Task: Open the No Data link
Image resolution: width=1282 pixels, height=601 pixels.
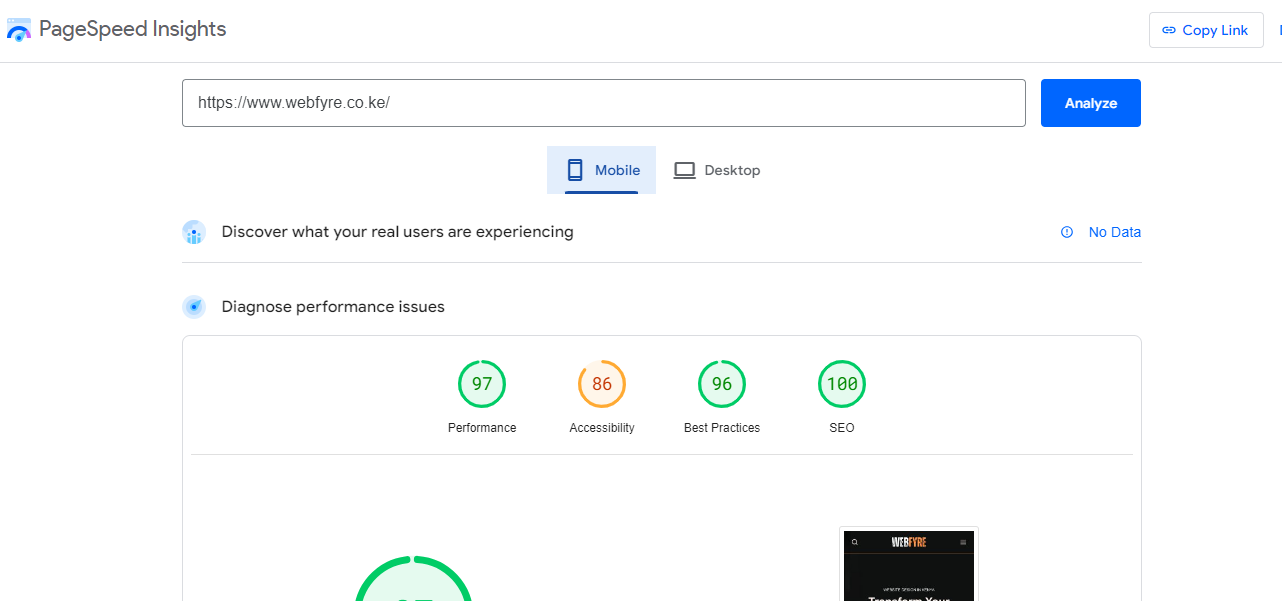Action: pos(1114,231)
